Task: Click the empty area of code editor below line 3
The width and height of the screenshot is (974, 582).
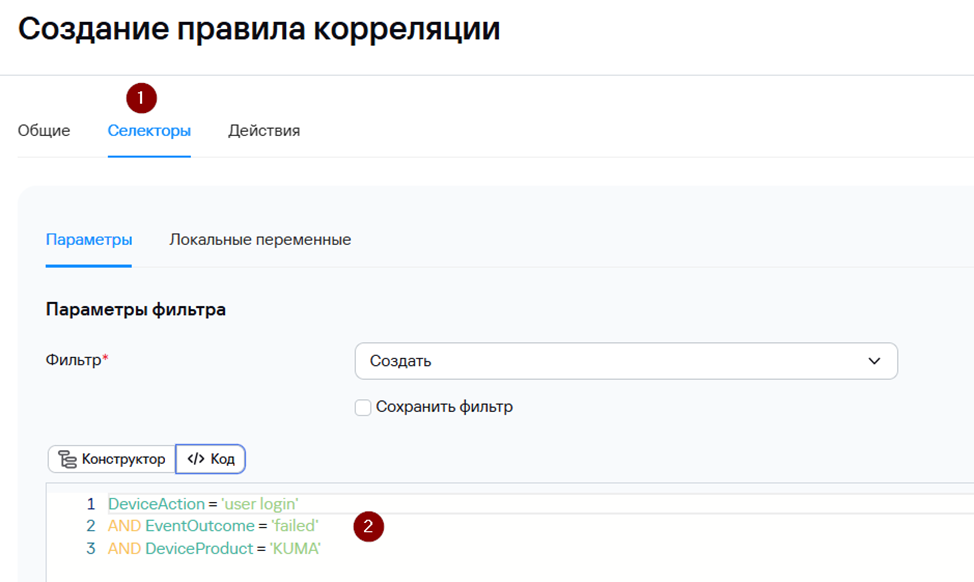Action: [509, 571]
